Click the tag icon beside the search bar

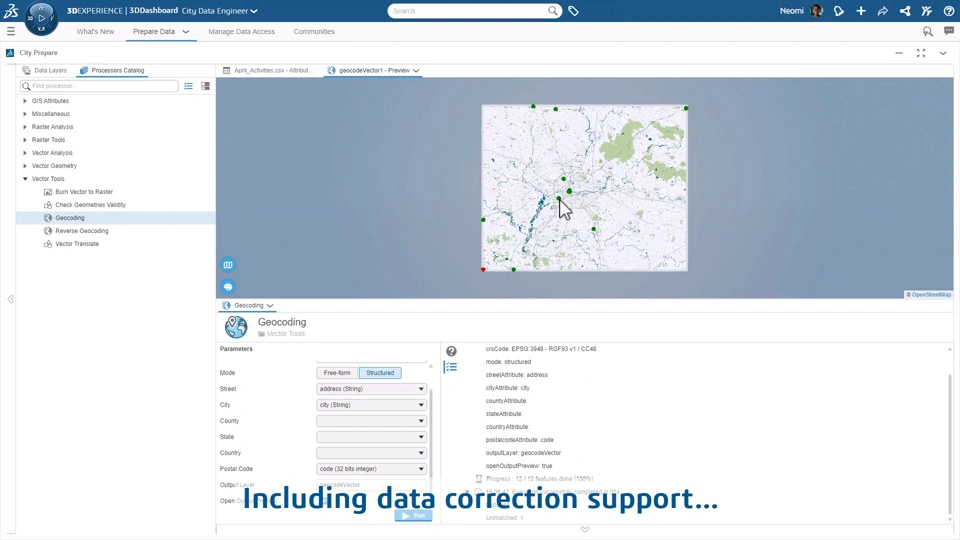573,11
